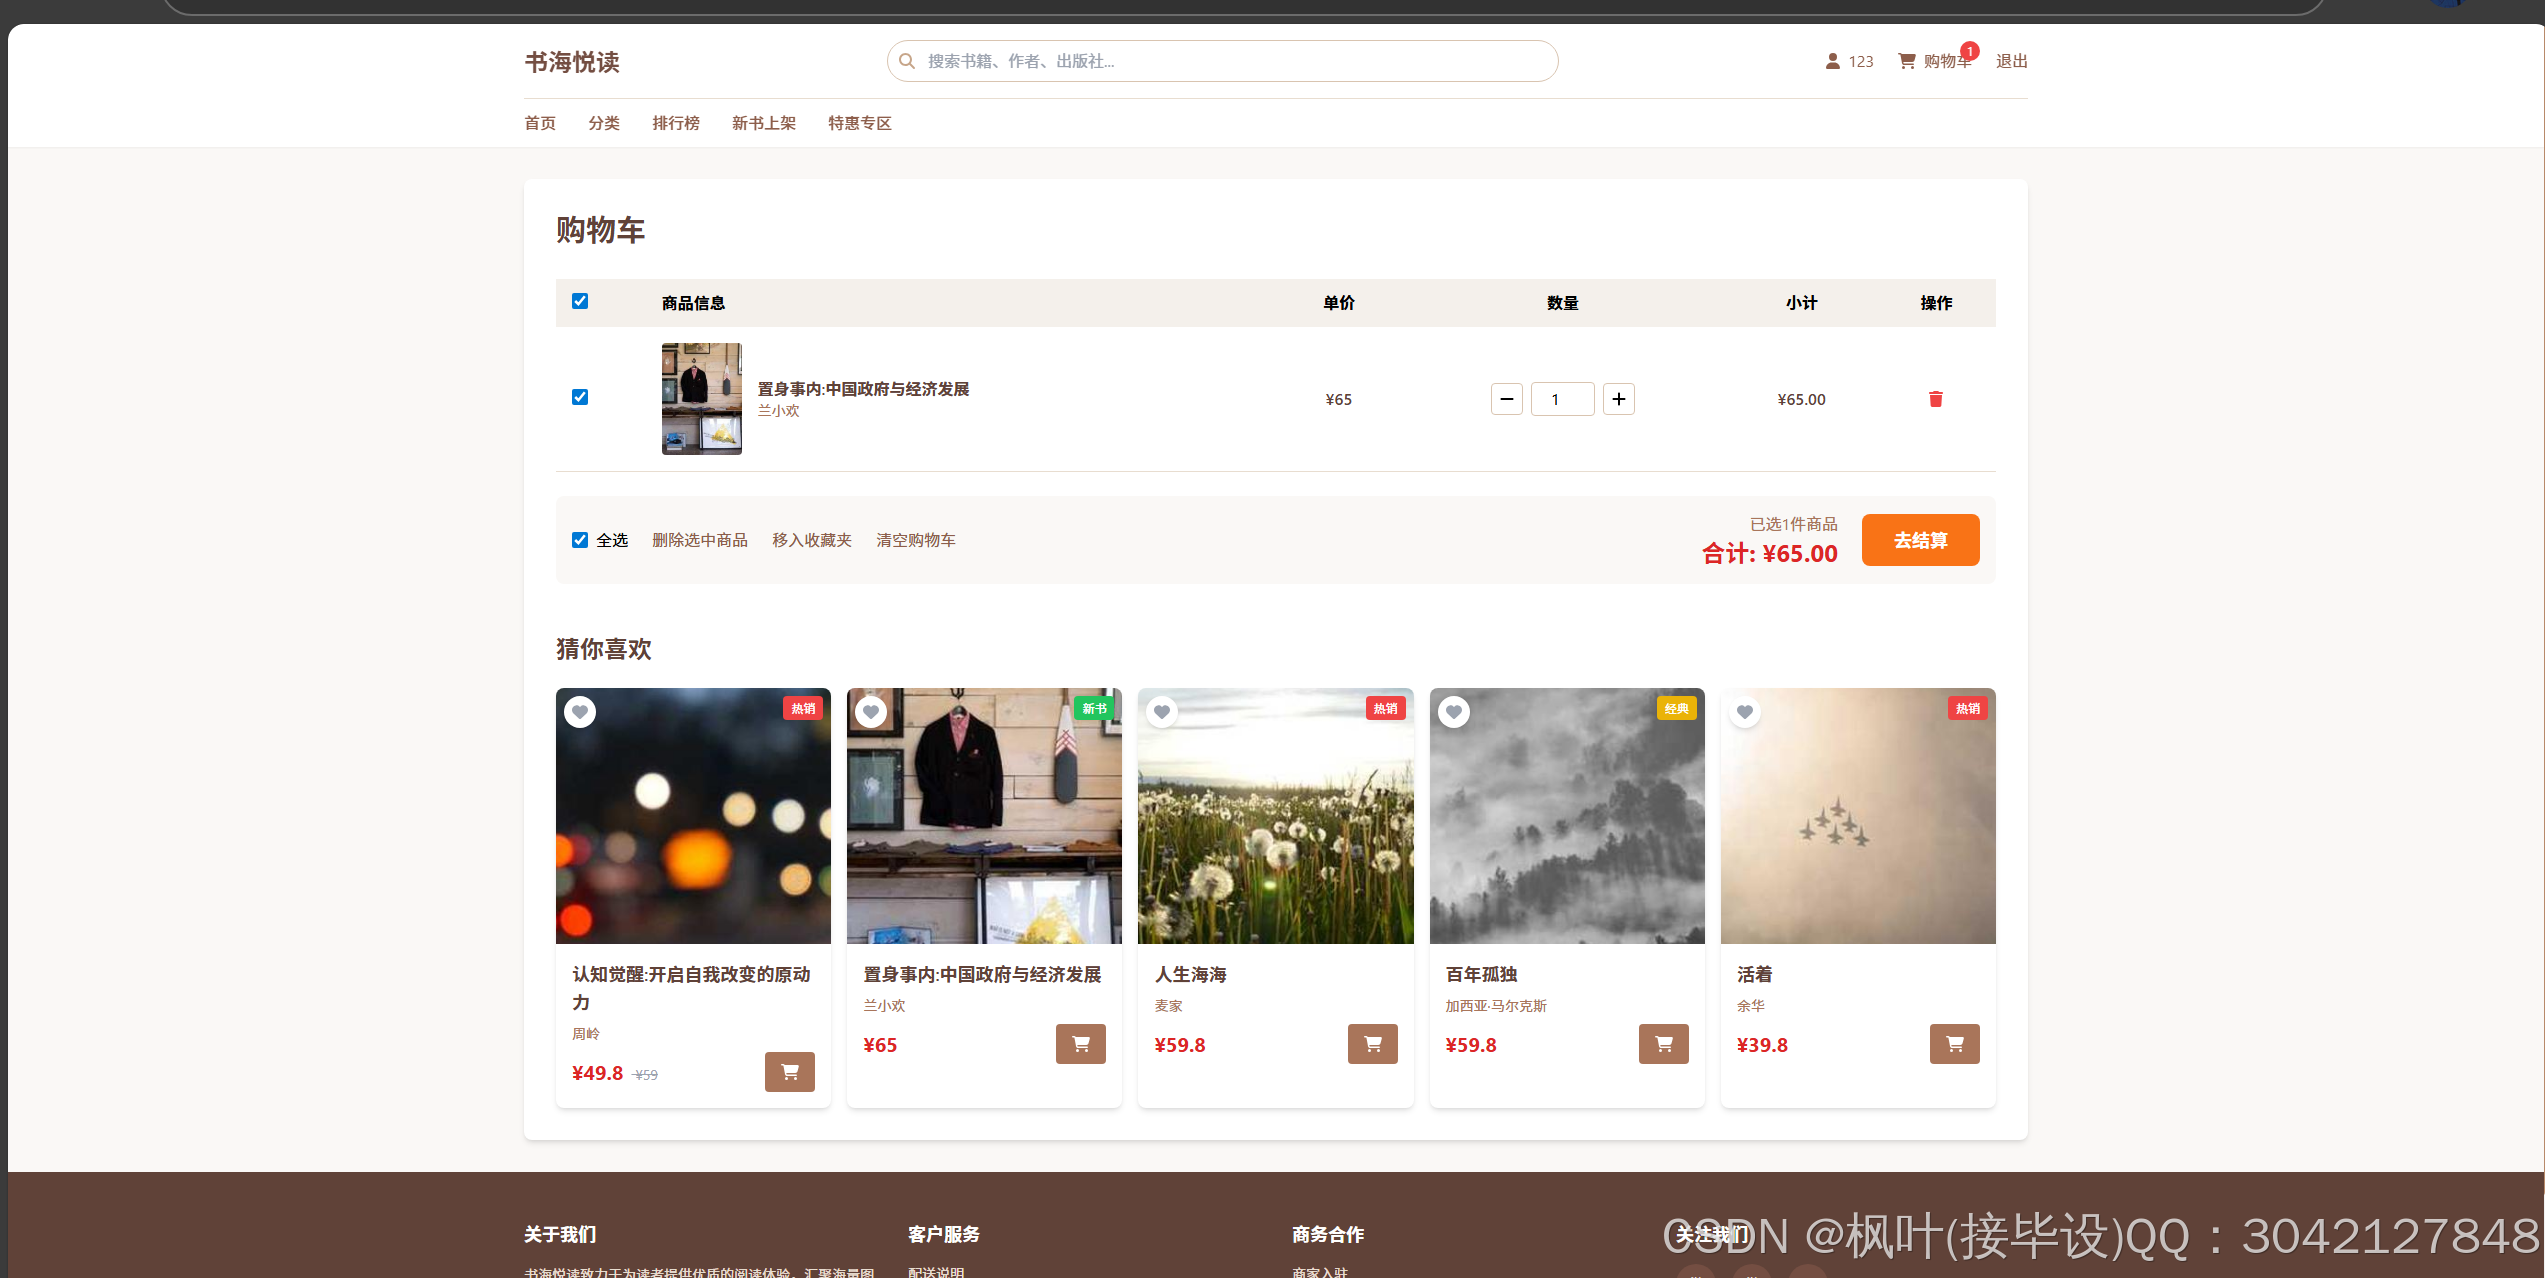Add 活着 to cart via cart icon

pos(1954,1044)
